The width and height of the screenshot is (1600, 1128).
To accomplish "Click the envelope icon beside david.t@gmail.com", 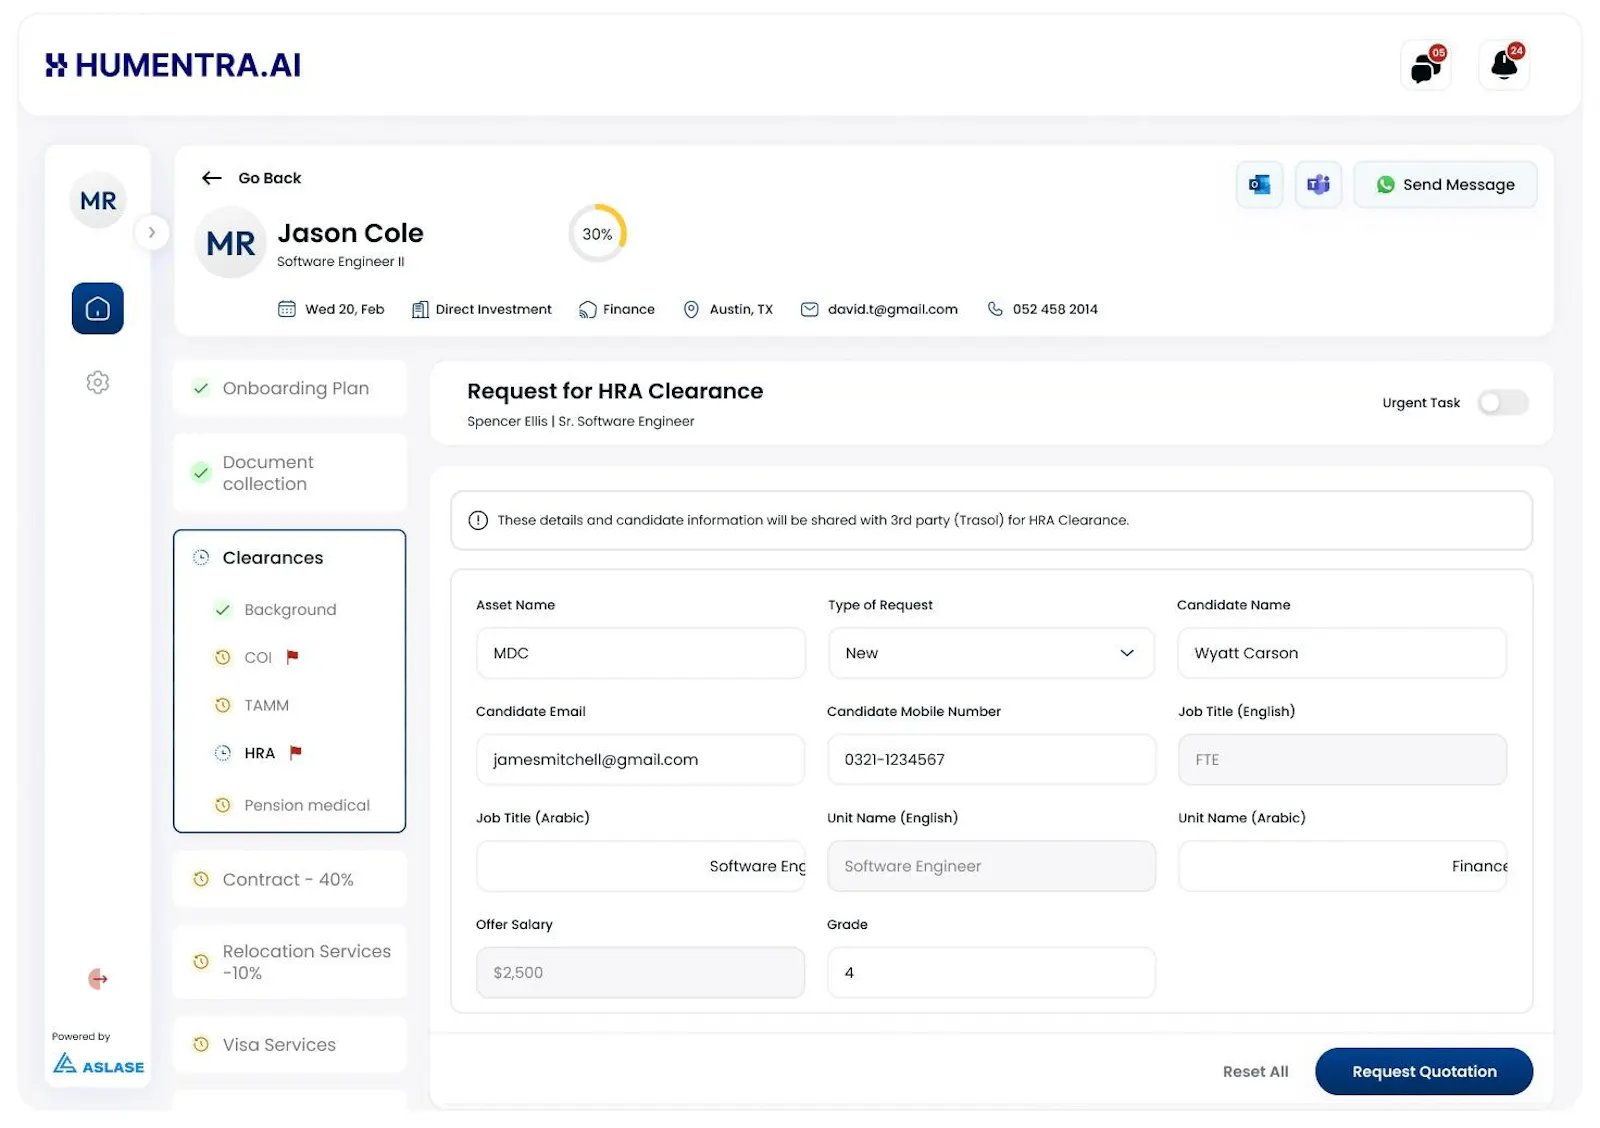I will pos(810,309).
